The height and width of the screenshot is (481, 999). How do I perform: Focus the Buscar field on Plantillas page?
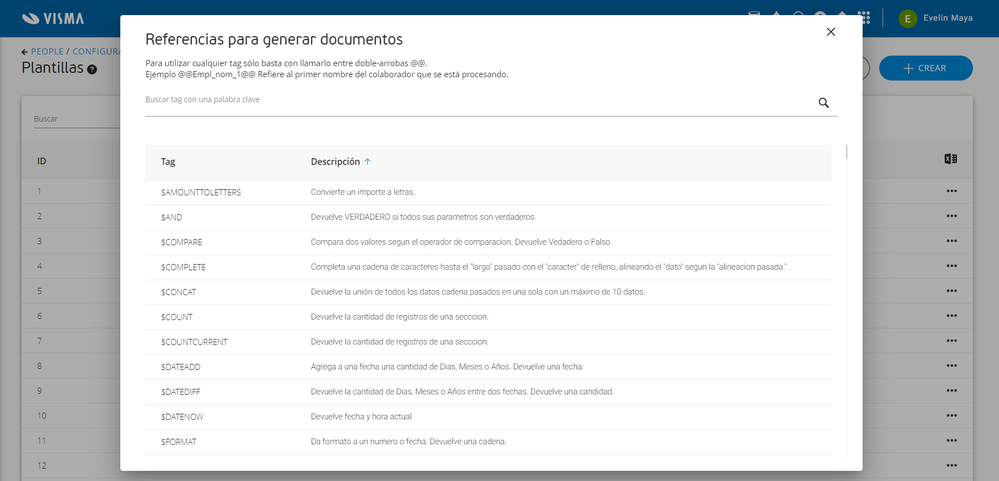(76, 119)
